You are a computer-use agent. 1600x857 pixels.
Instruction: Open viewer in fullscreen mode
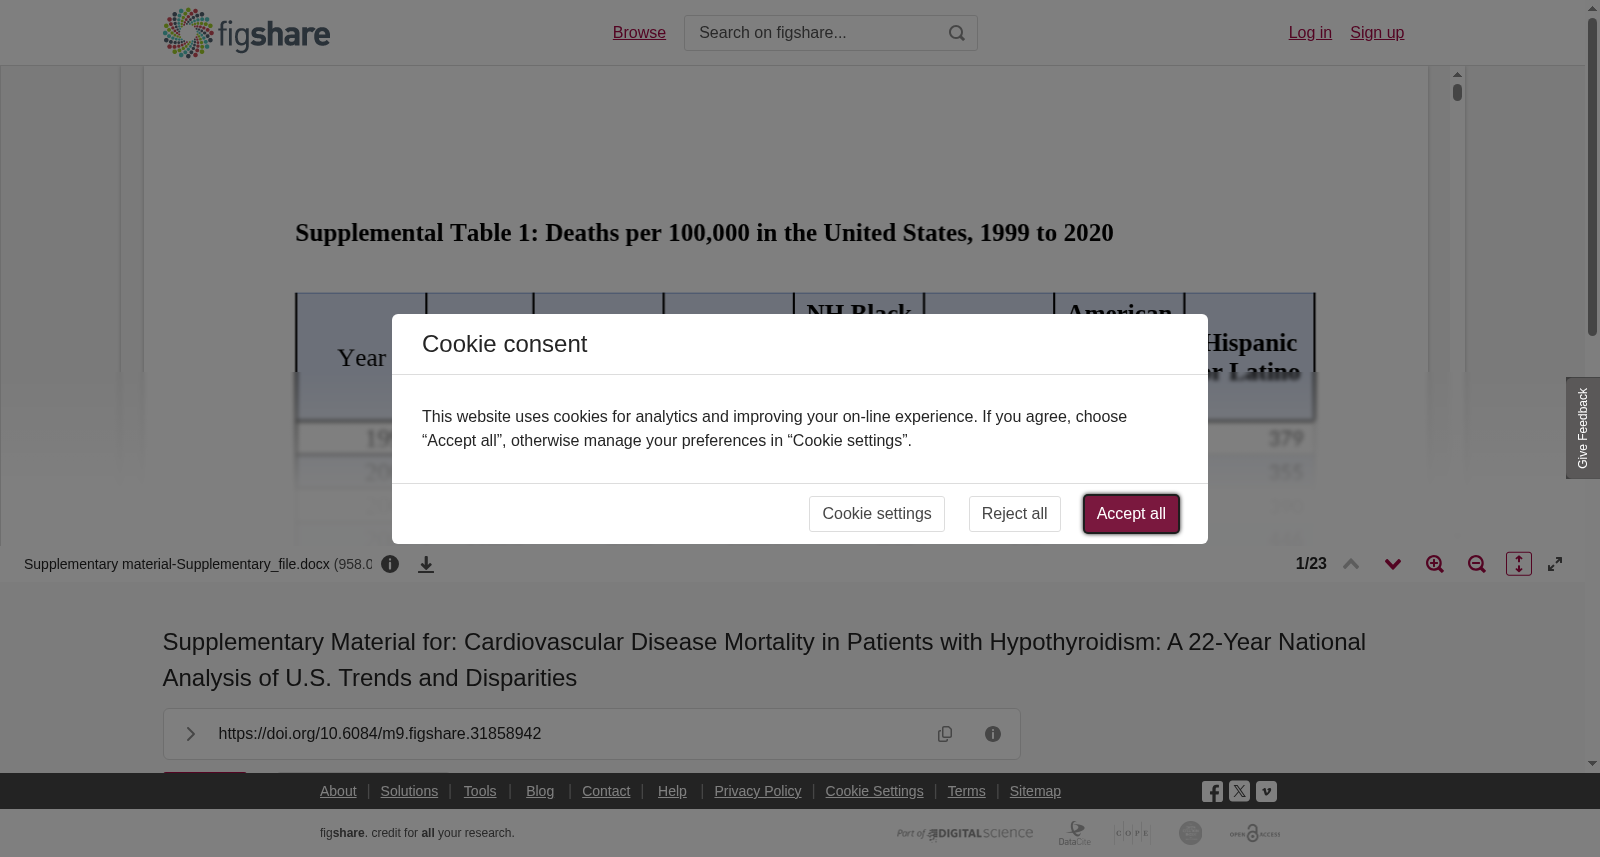pyautogui.click(x=1555, y=564)
